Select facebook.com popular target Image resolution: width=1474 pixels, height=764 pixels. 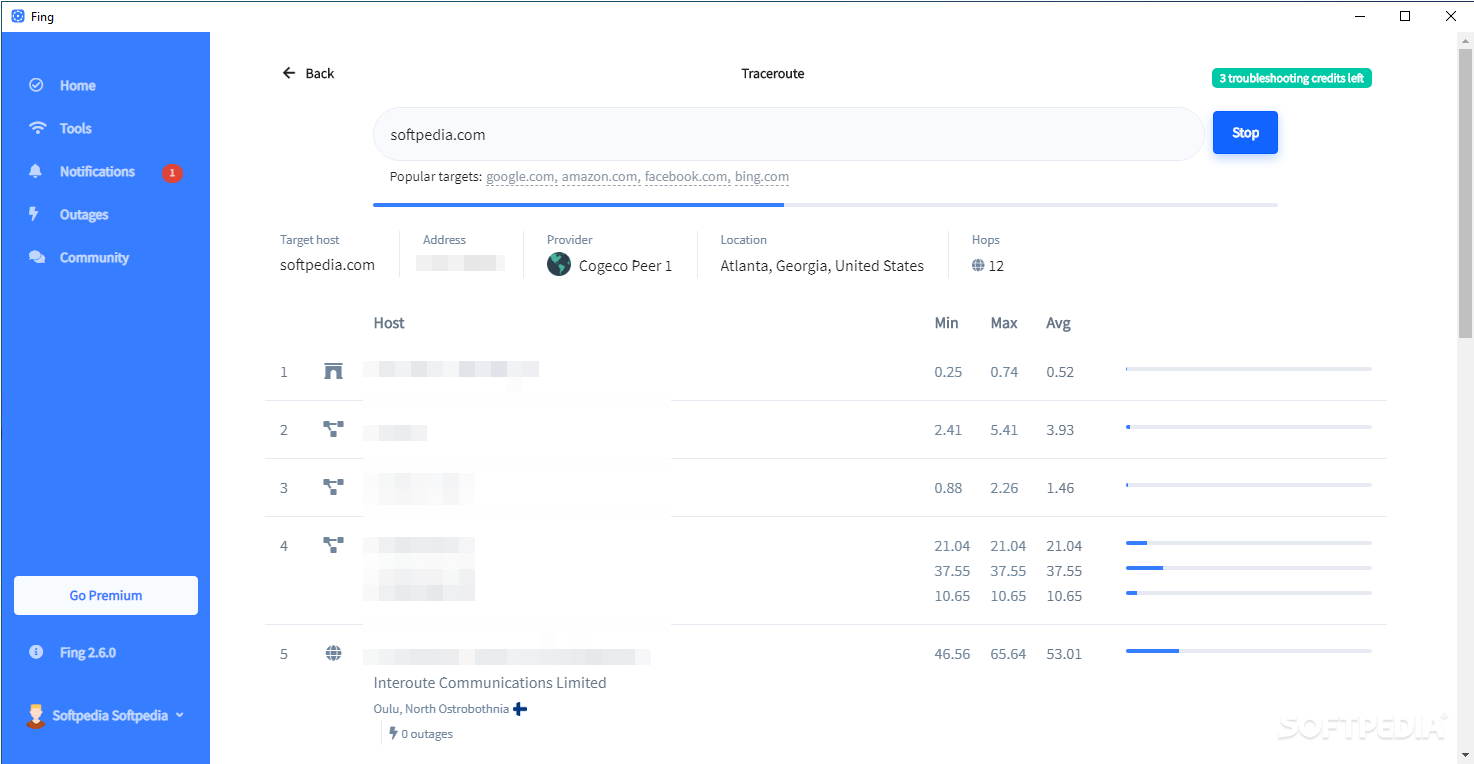click(x=686, y=177)
